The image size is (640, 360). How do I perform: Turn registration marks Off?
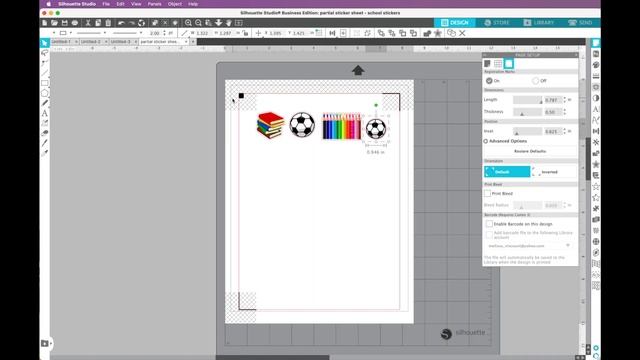536,81
